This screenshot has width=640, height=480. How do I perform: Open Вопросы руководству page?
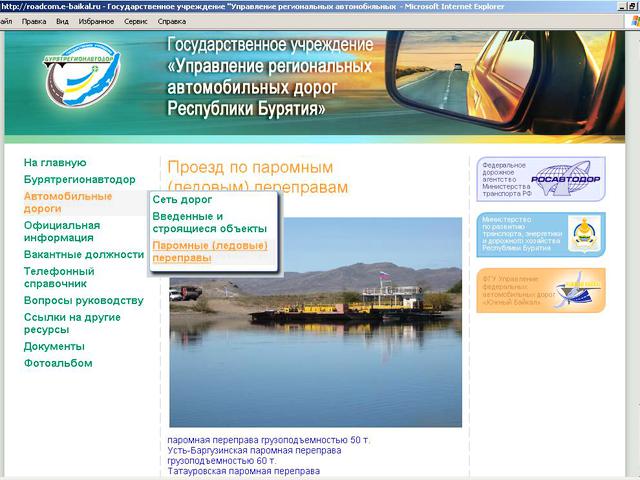(x=84, y=300)
